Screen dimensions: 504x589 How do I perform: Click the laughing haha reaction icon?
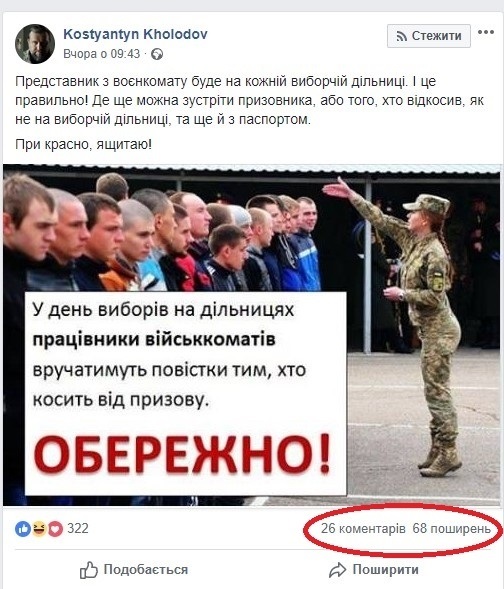pyautogui.click(x=39, y=529)
